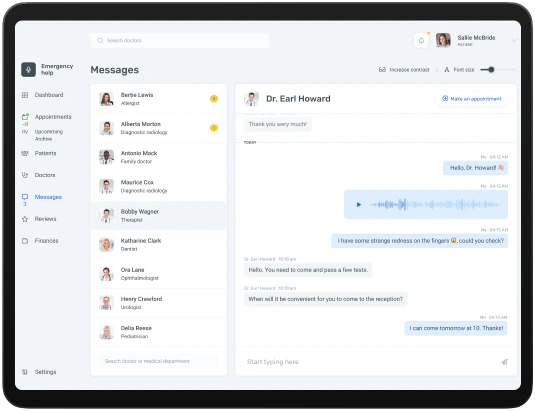
Task: Adjust the Font size slider handle
Action: pos(491,70)
